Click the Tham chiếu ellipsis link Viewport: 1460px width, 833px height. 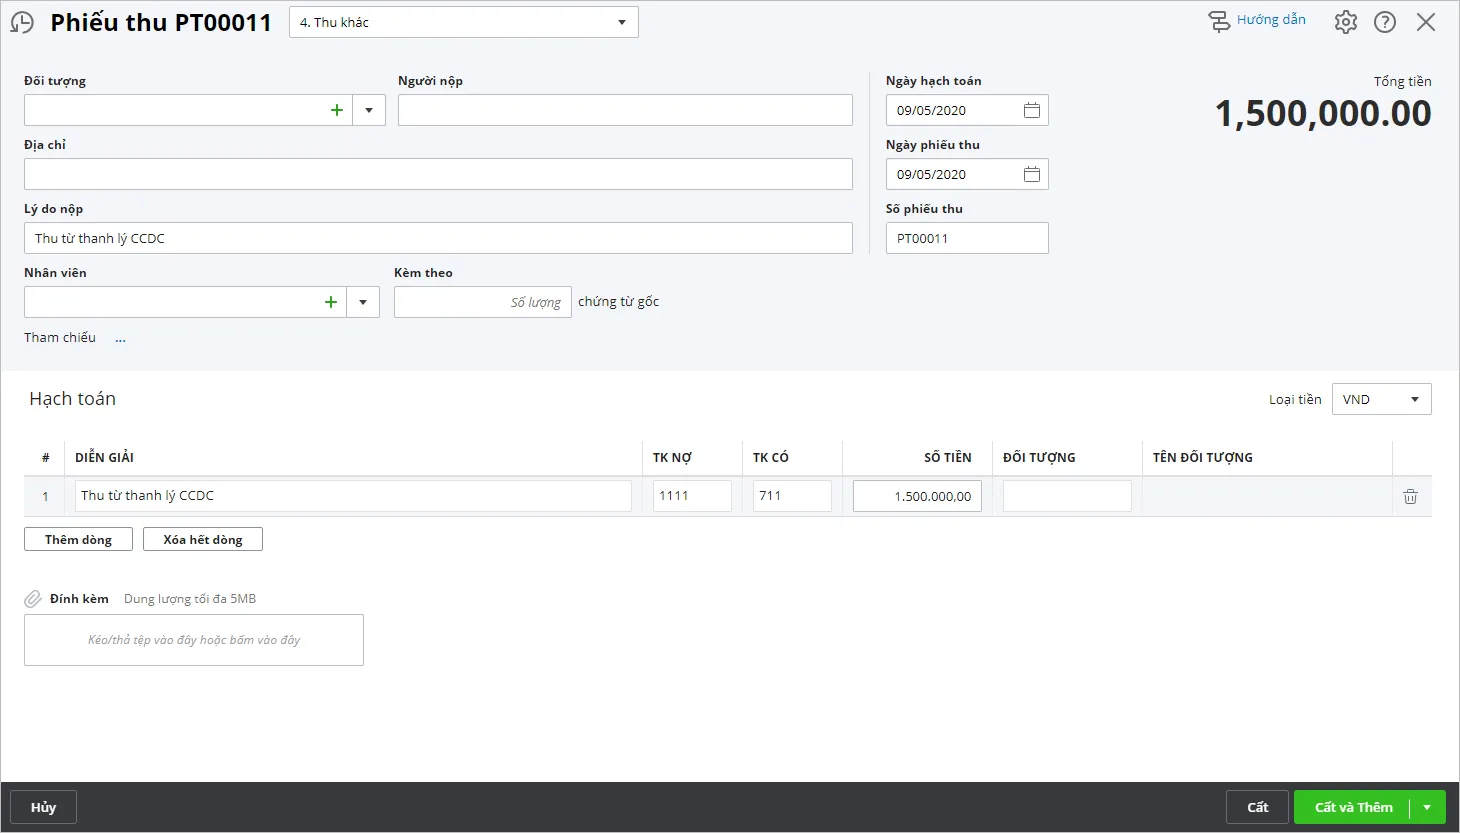(x=120, y=339)
